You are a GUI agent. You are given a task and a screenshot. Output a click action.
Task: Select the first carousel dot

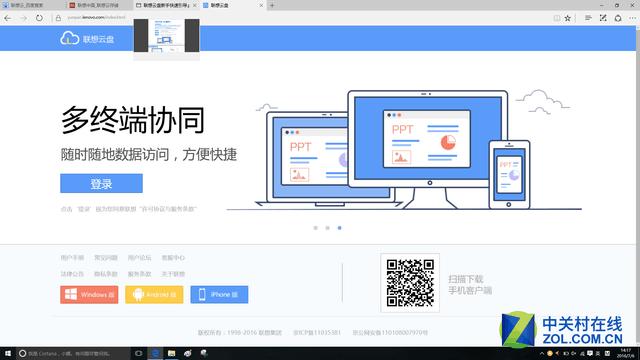[x=316, y=228]
